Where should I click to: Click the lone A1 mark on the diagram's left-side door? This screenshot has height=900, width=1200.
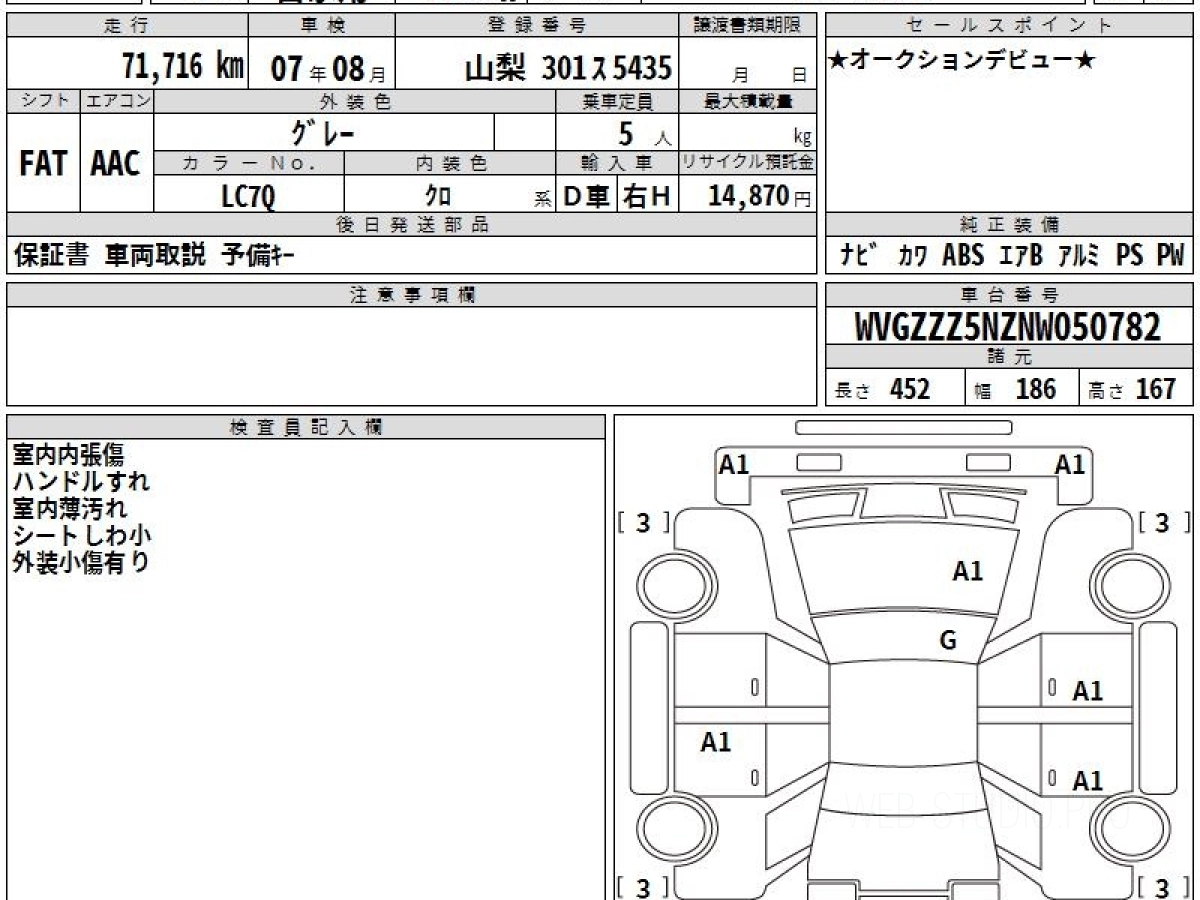(716, 742)
